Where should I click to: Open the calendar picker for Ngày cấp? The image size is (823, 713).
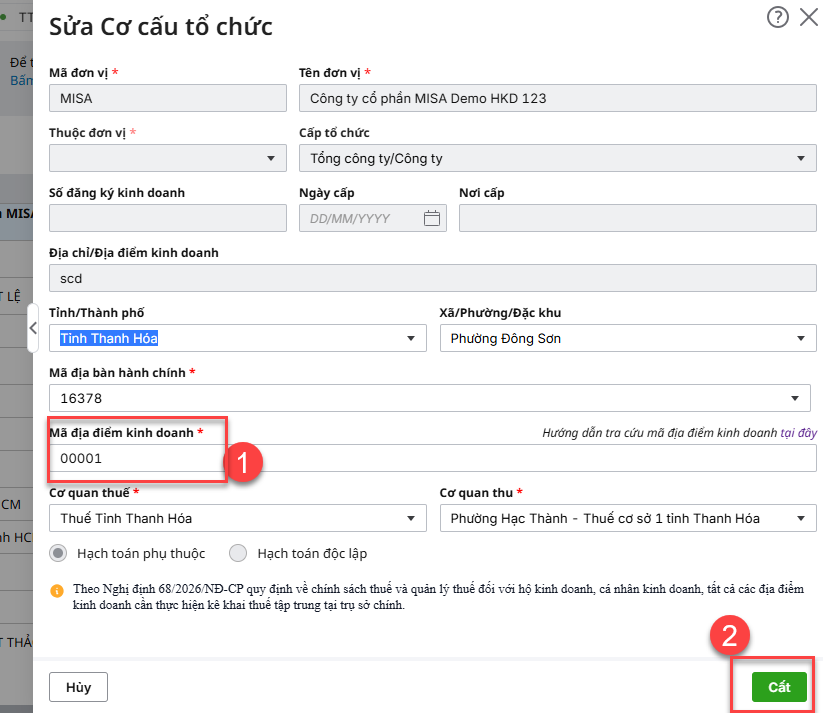(432, 218)
